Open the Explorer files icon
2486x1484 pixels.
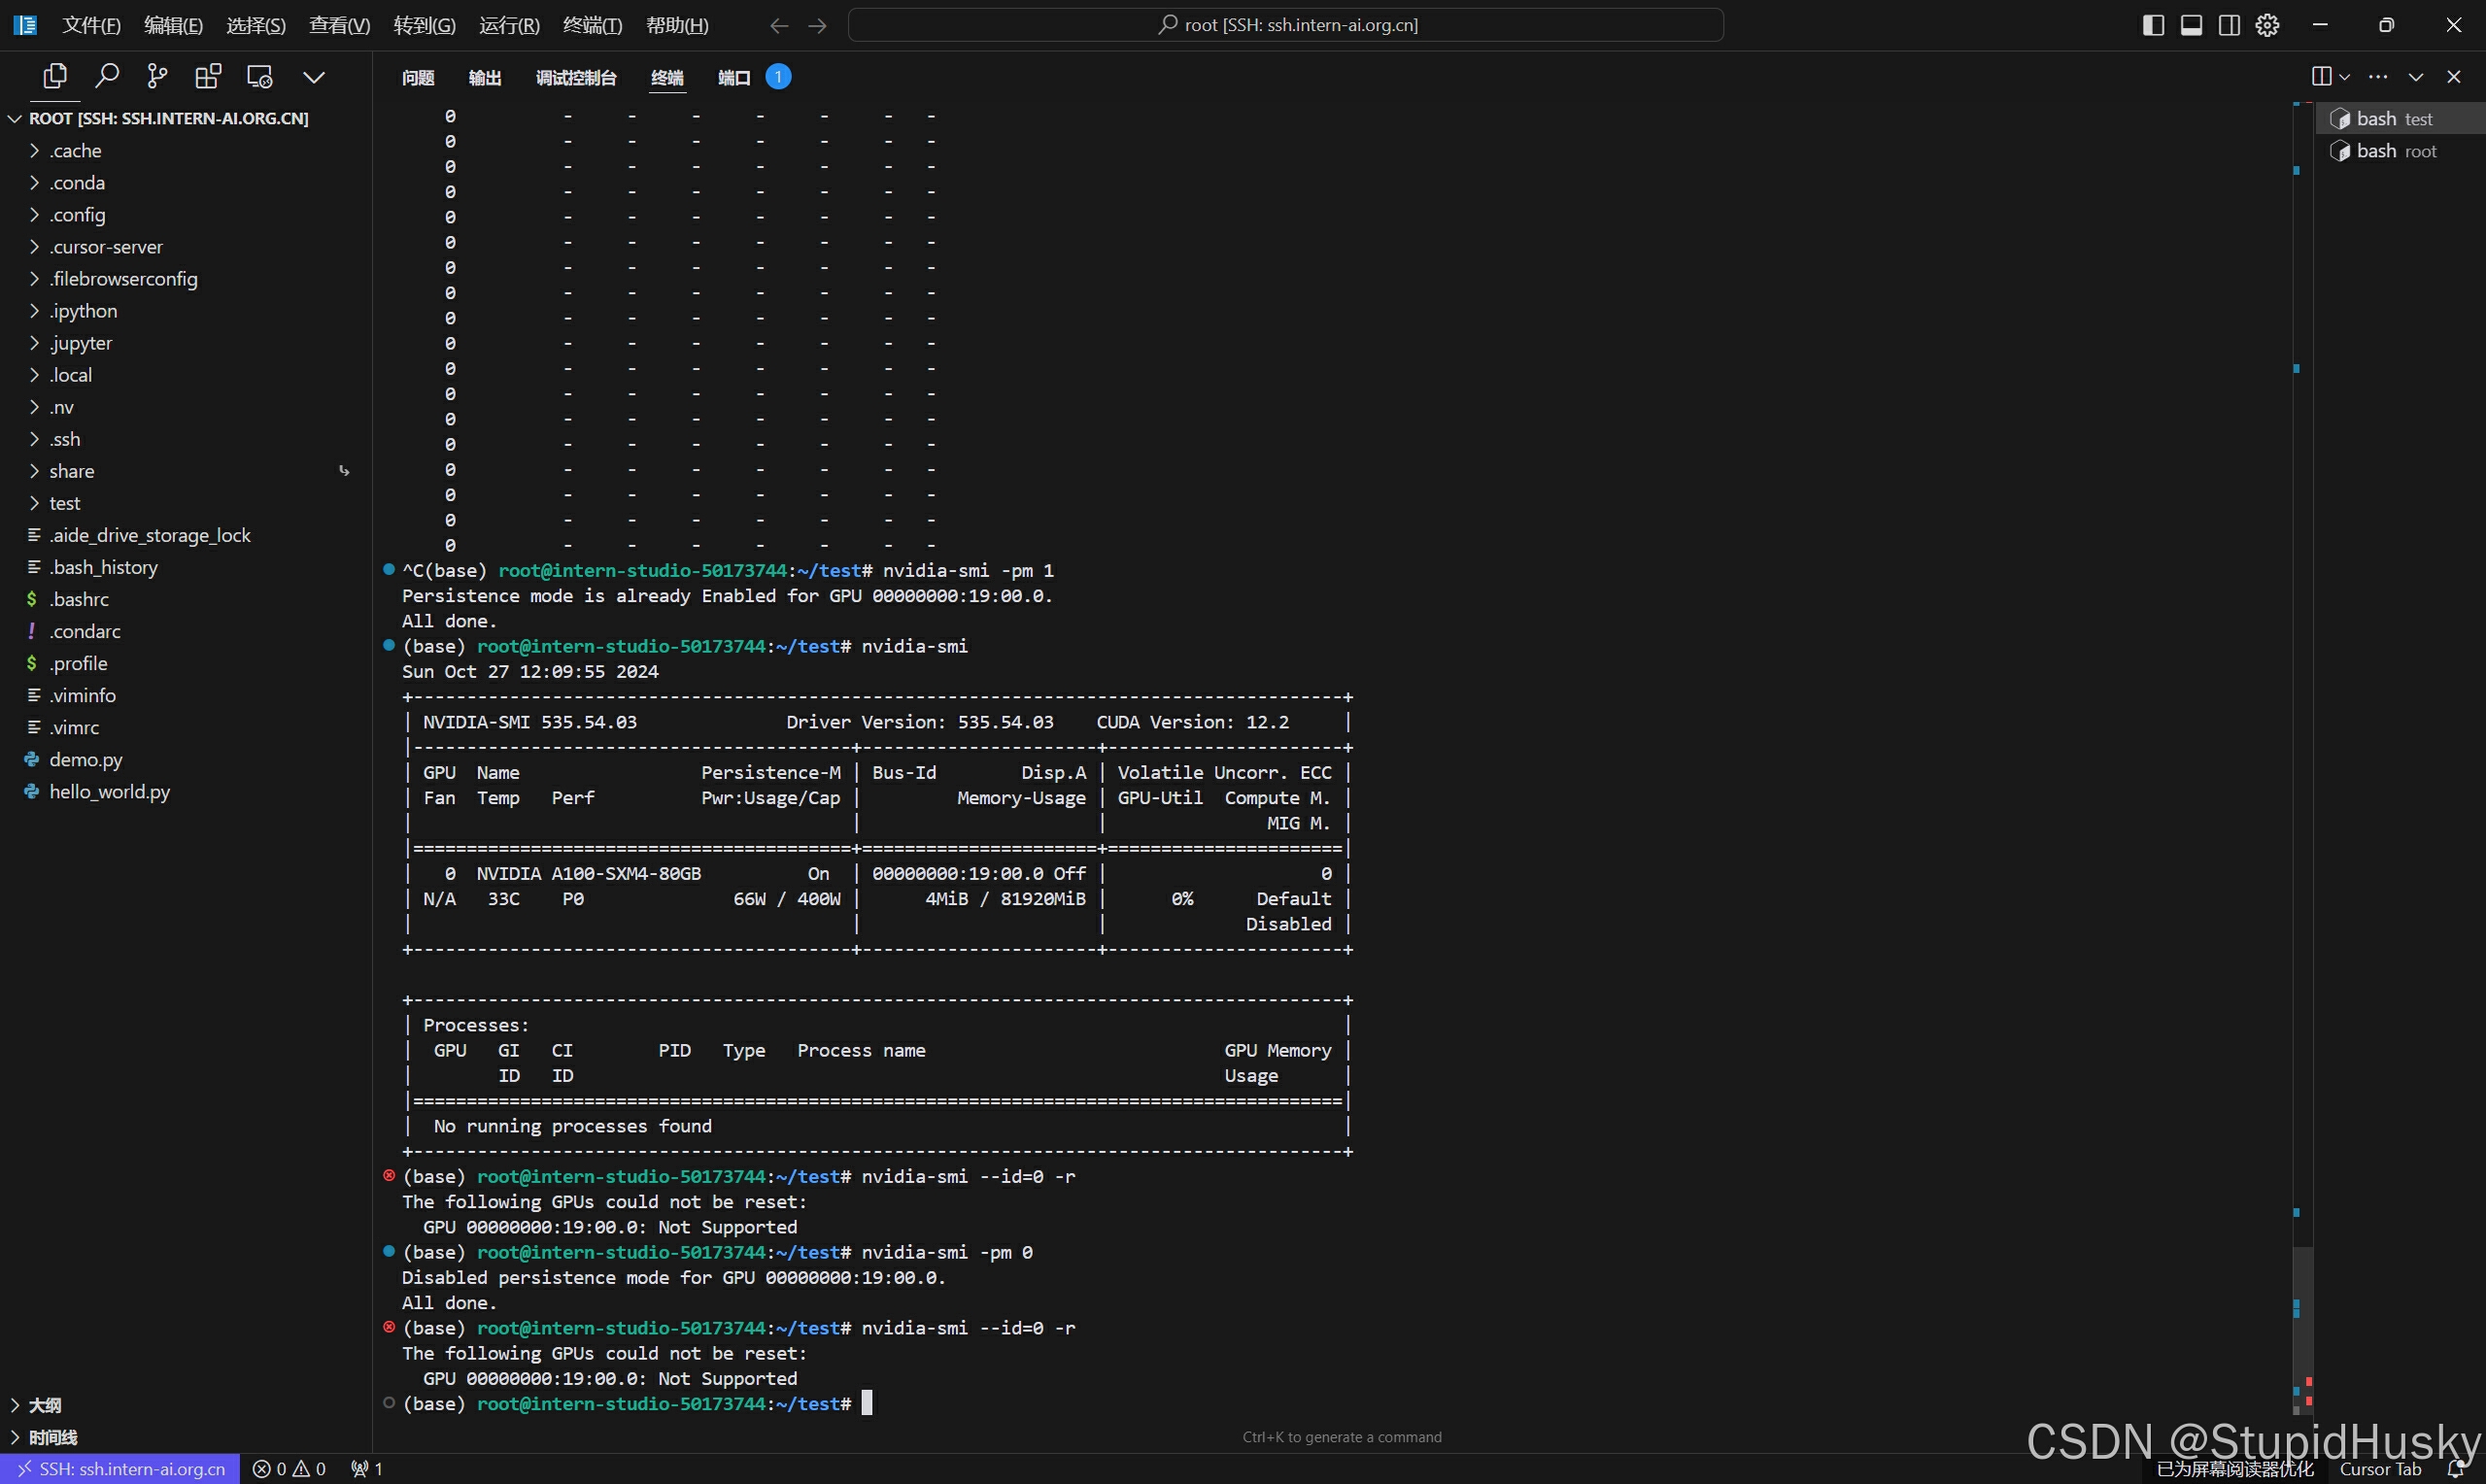pyautogui.click(x=55, y=77)
